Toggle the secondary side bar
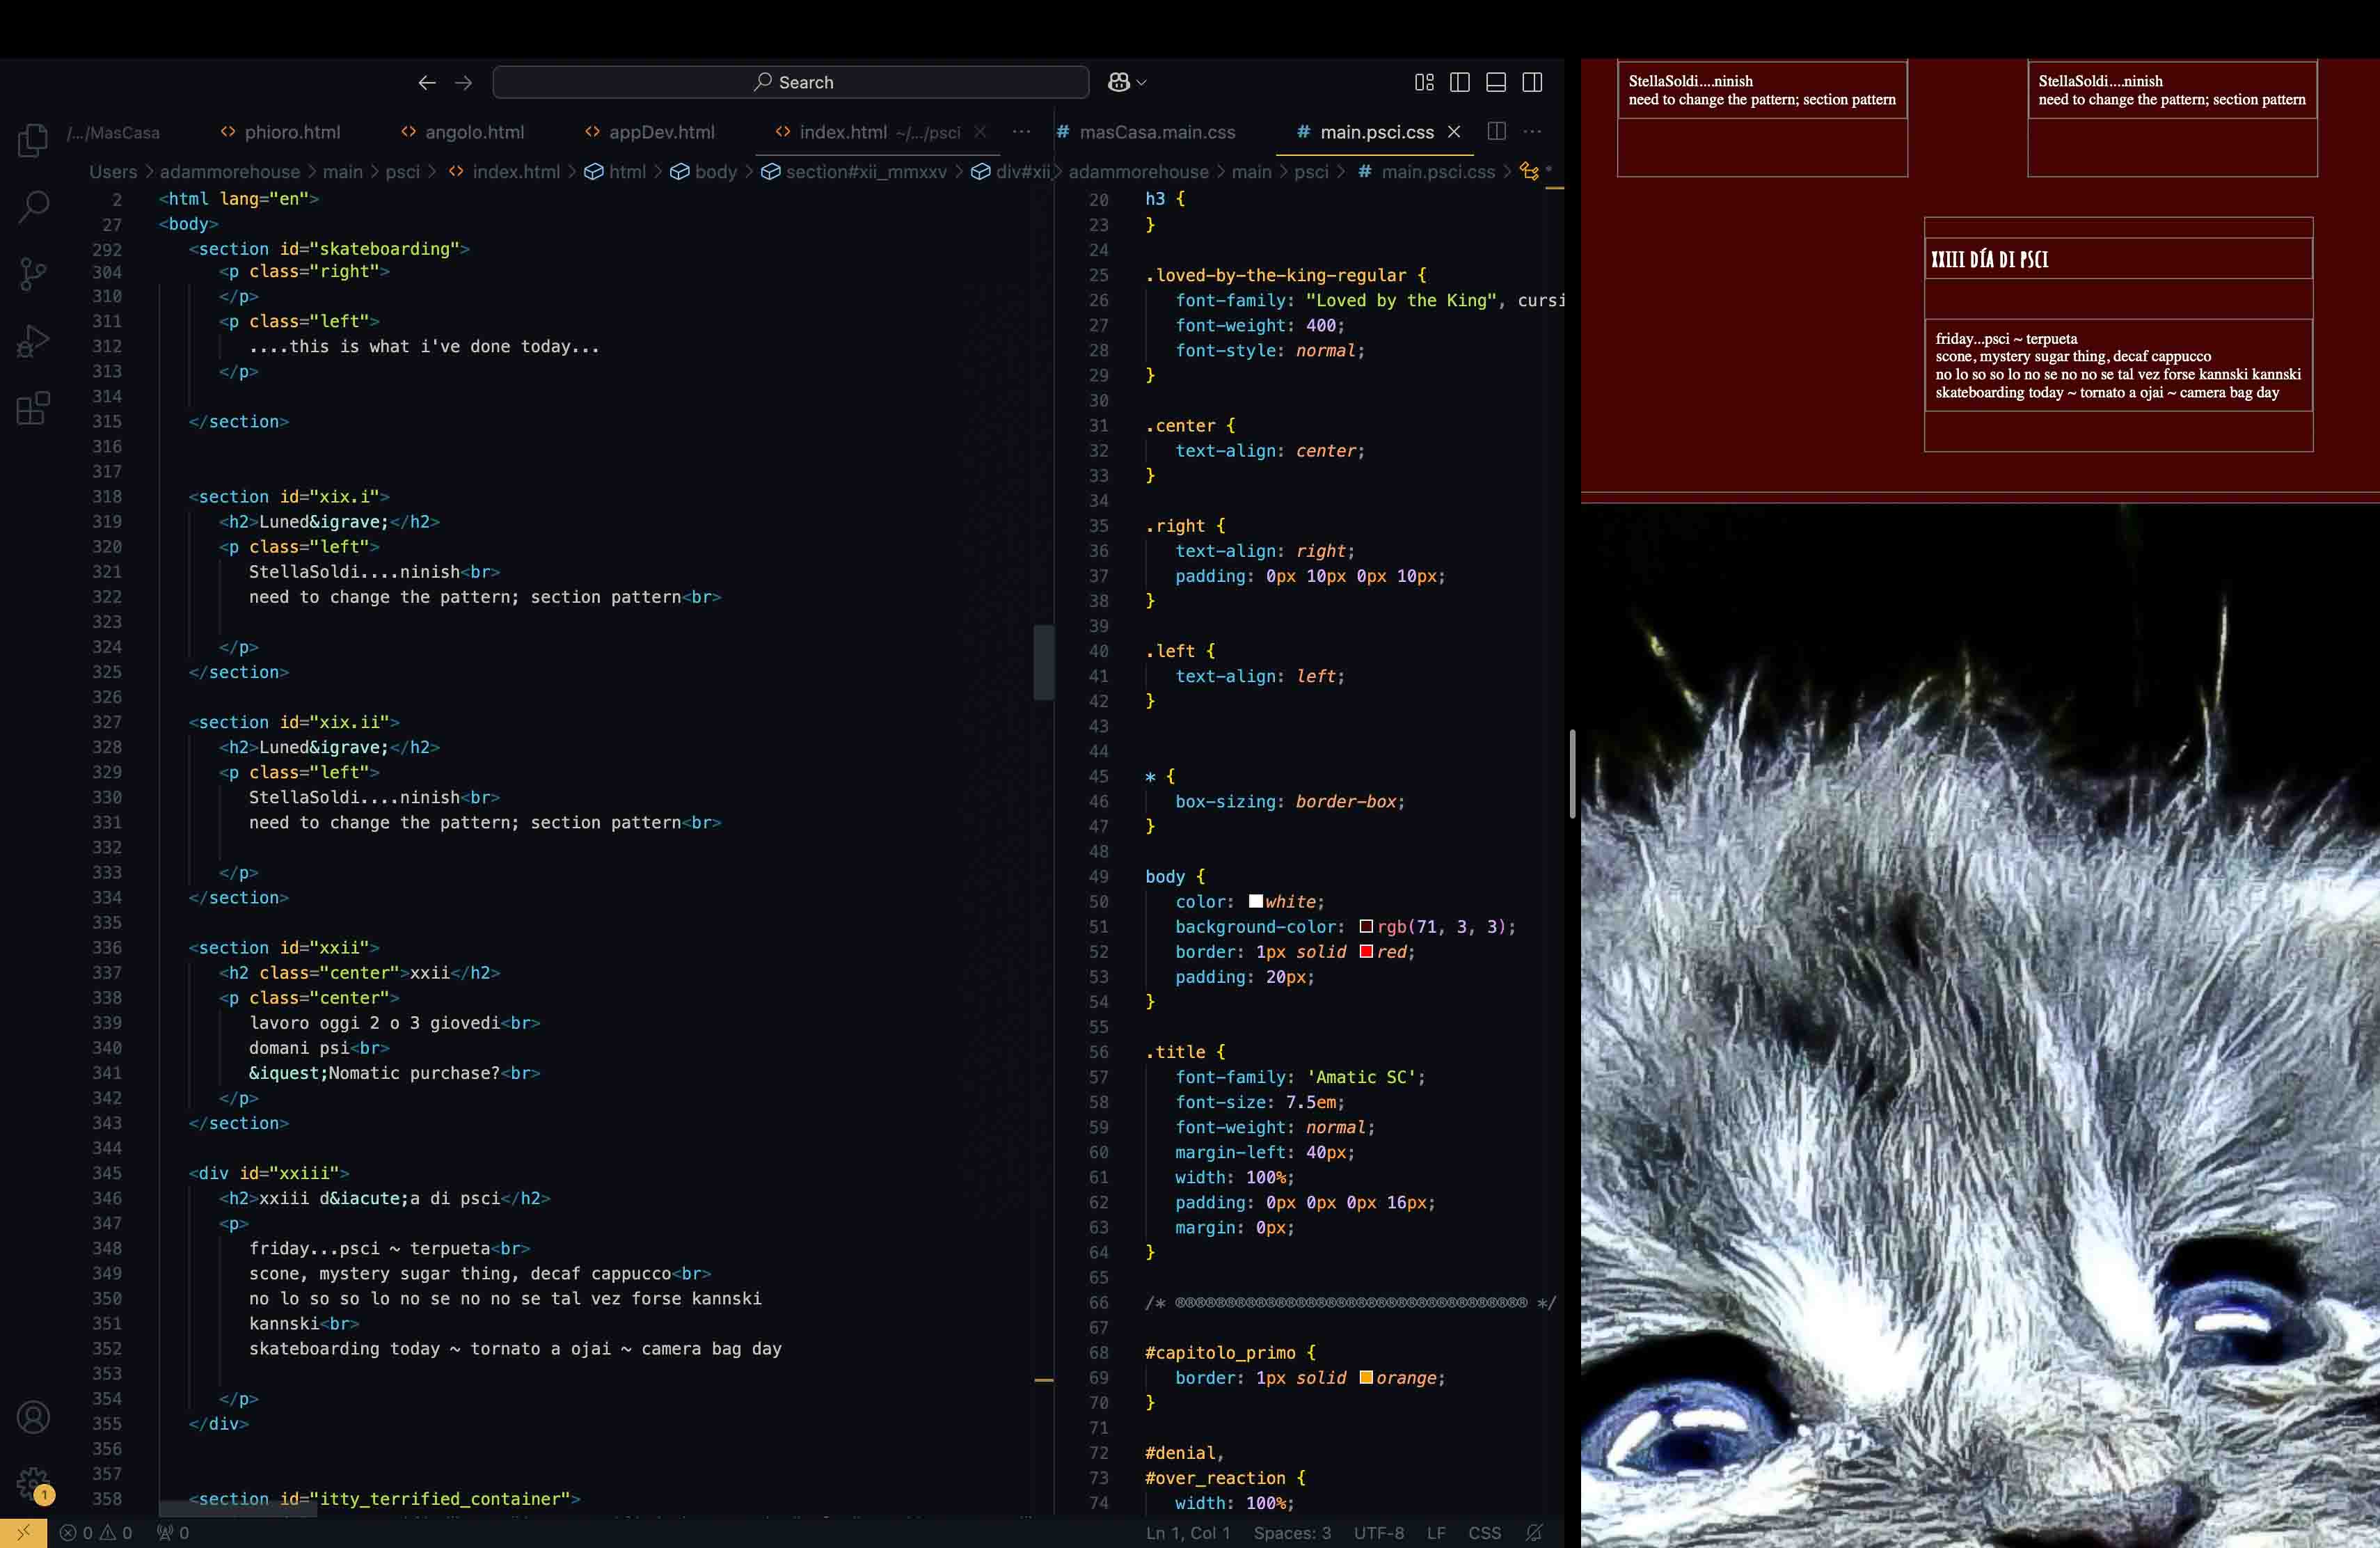 click(x=1532, y=82)
